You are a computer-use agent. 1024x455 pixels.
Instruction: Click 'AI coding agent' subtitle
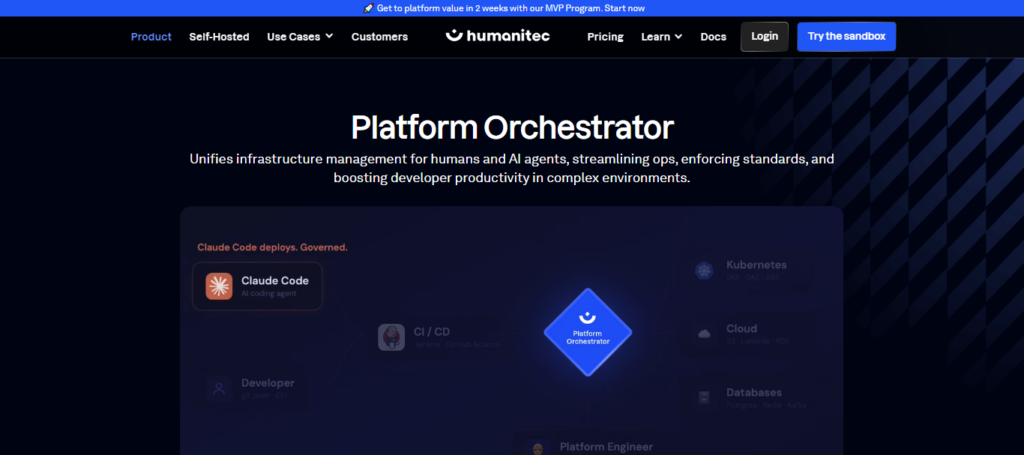pyautogui.click(x=269, y=294)
